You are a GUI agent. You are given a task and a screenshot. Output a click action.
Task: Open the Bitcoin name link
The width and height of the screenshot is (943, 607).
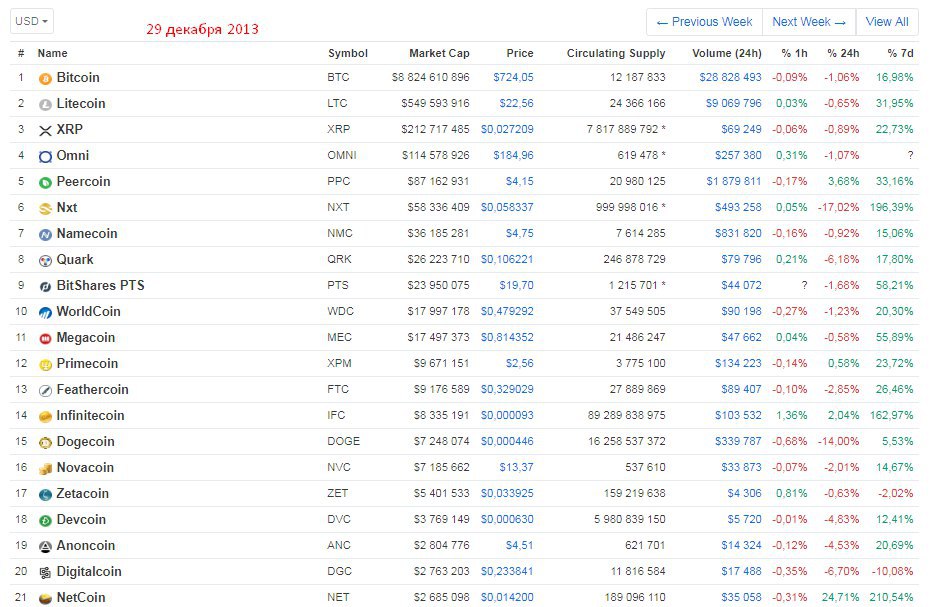pyautogui.click(x=78, y=78)
